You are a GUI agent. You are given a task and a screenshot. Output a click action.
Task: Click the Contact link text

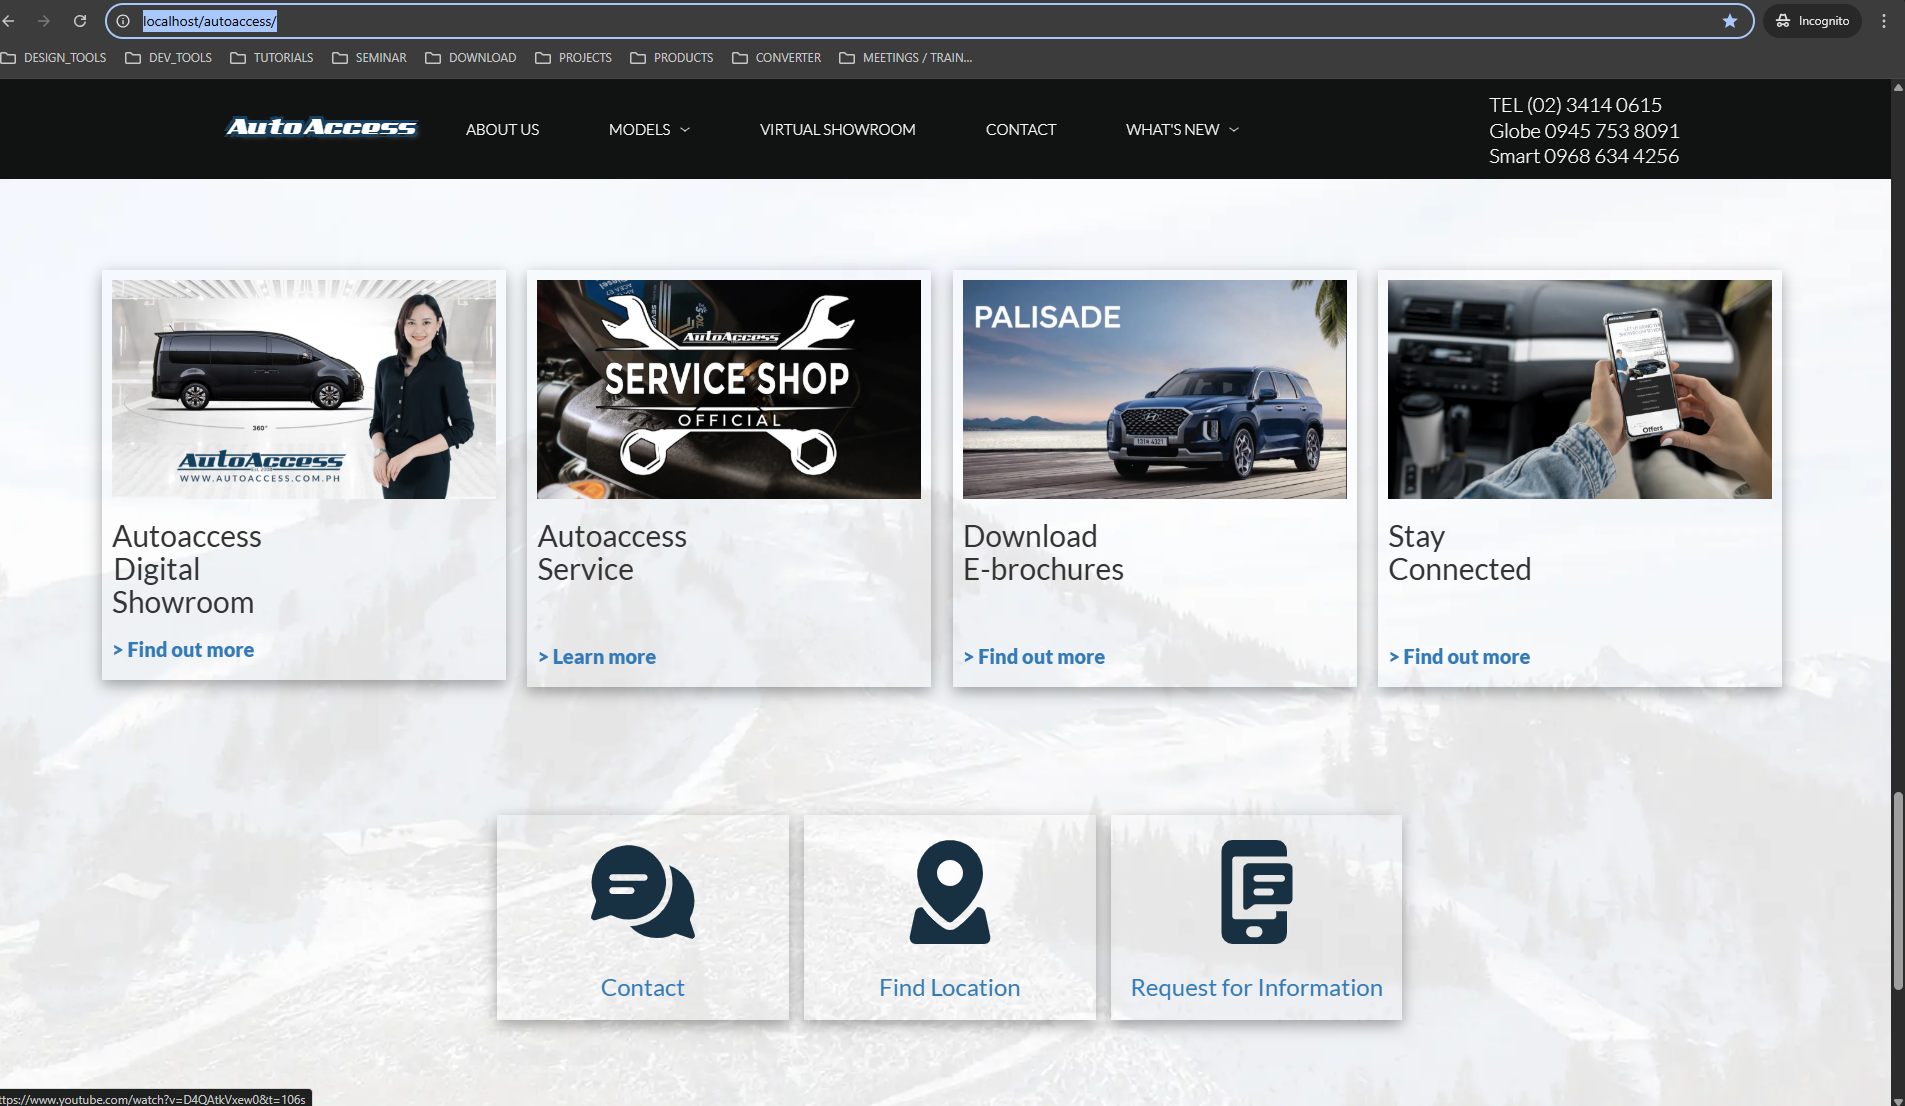pyautogui.click(x=643, y=988)
